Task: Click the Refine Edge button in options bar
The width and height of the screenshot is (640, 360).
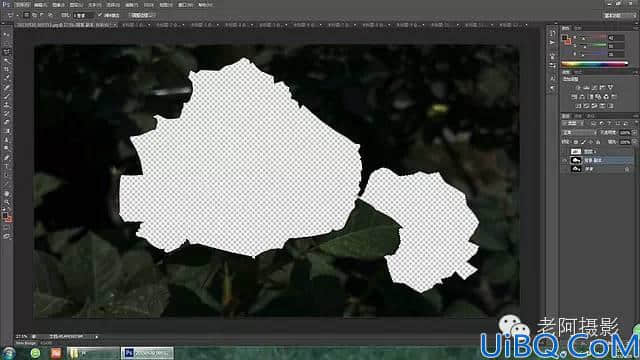Action: tap(142, 15)
